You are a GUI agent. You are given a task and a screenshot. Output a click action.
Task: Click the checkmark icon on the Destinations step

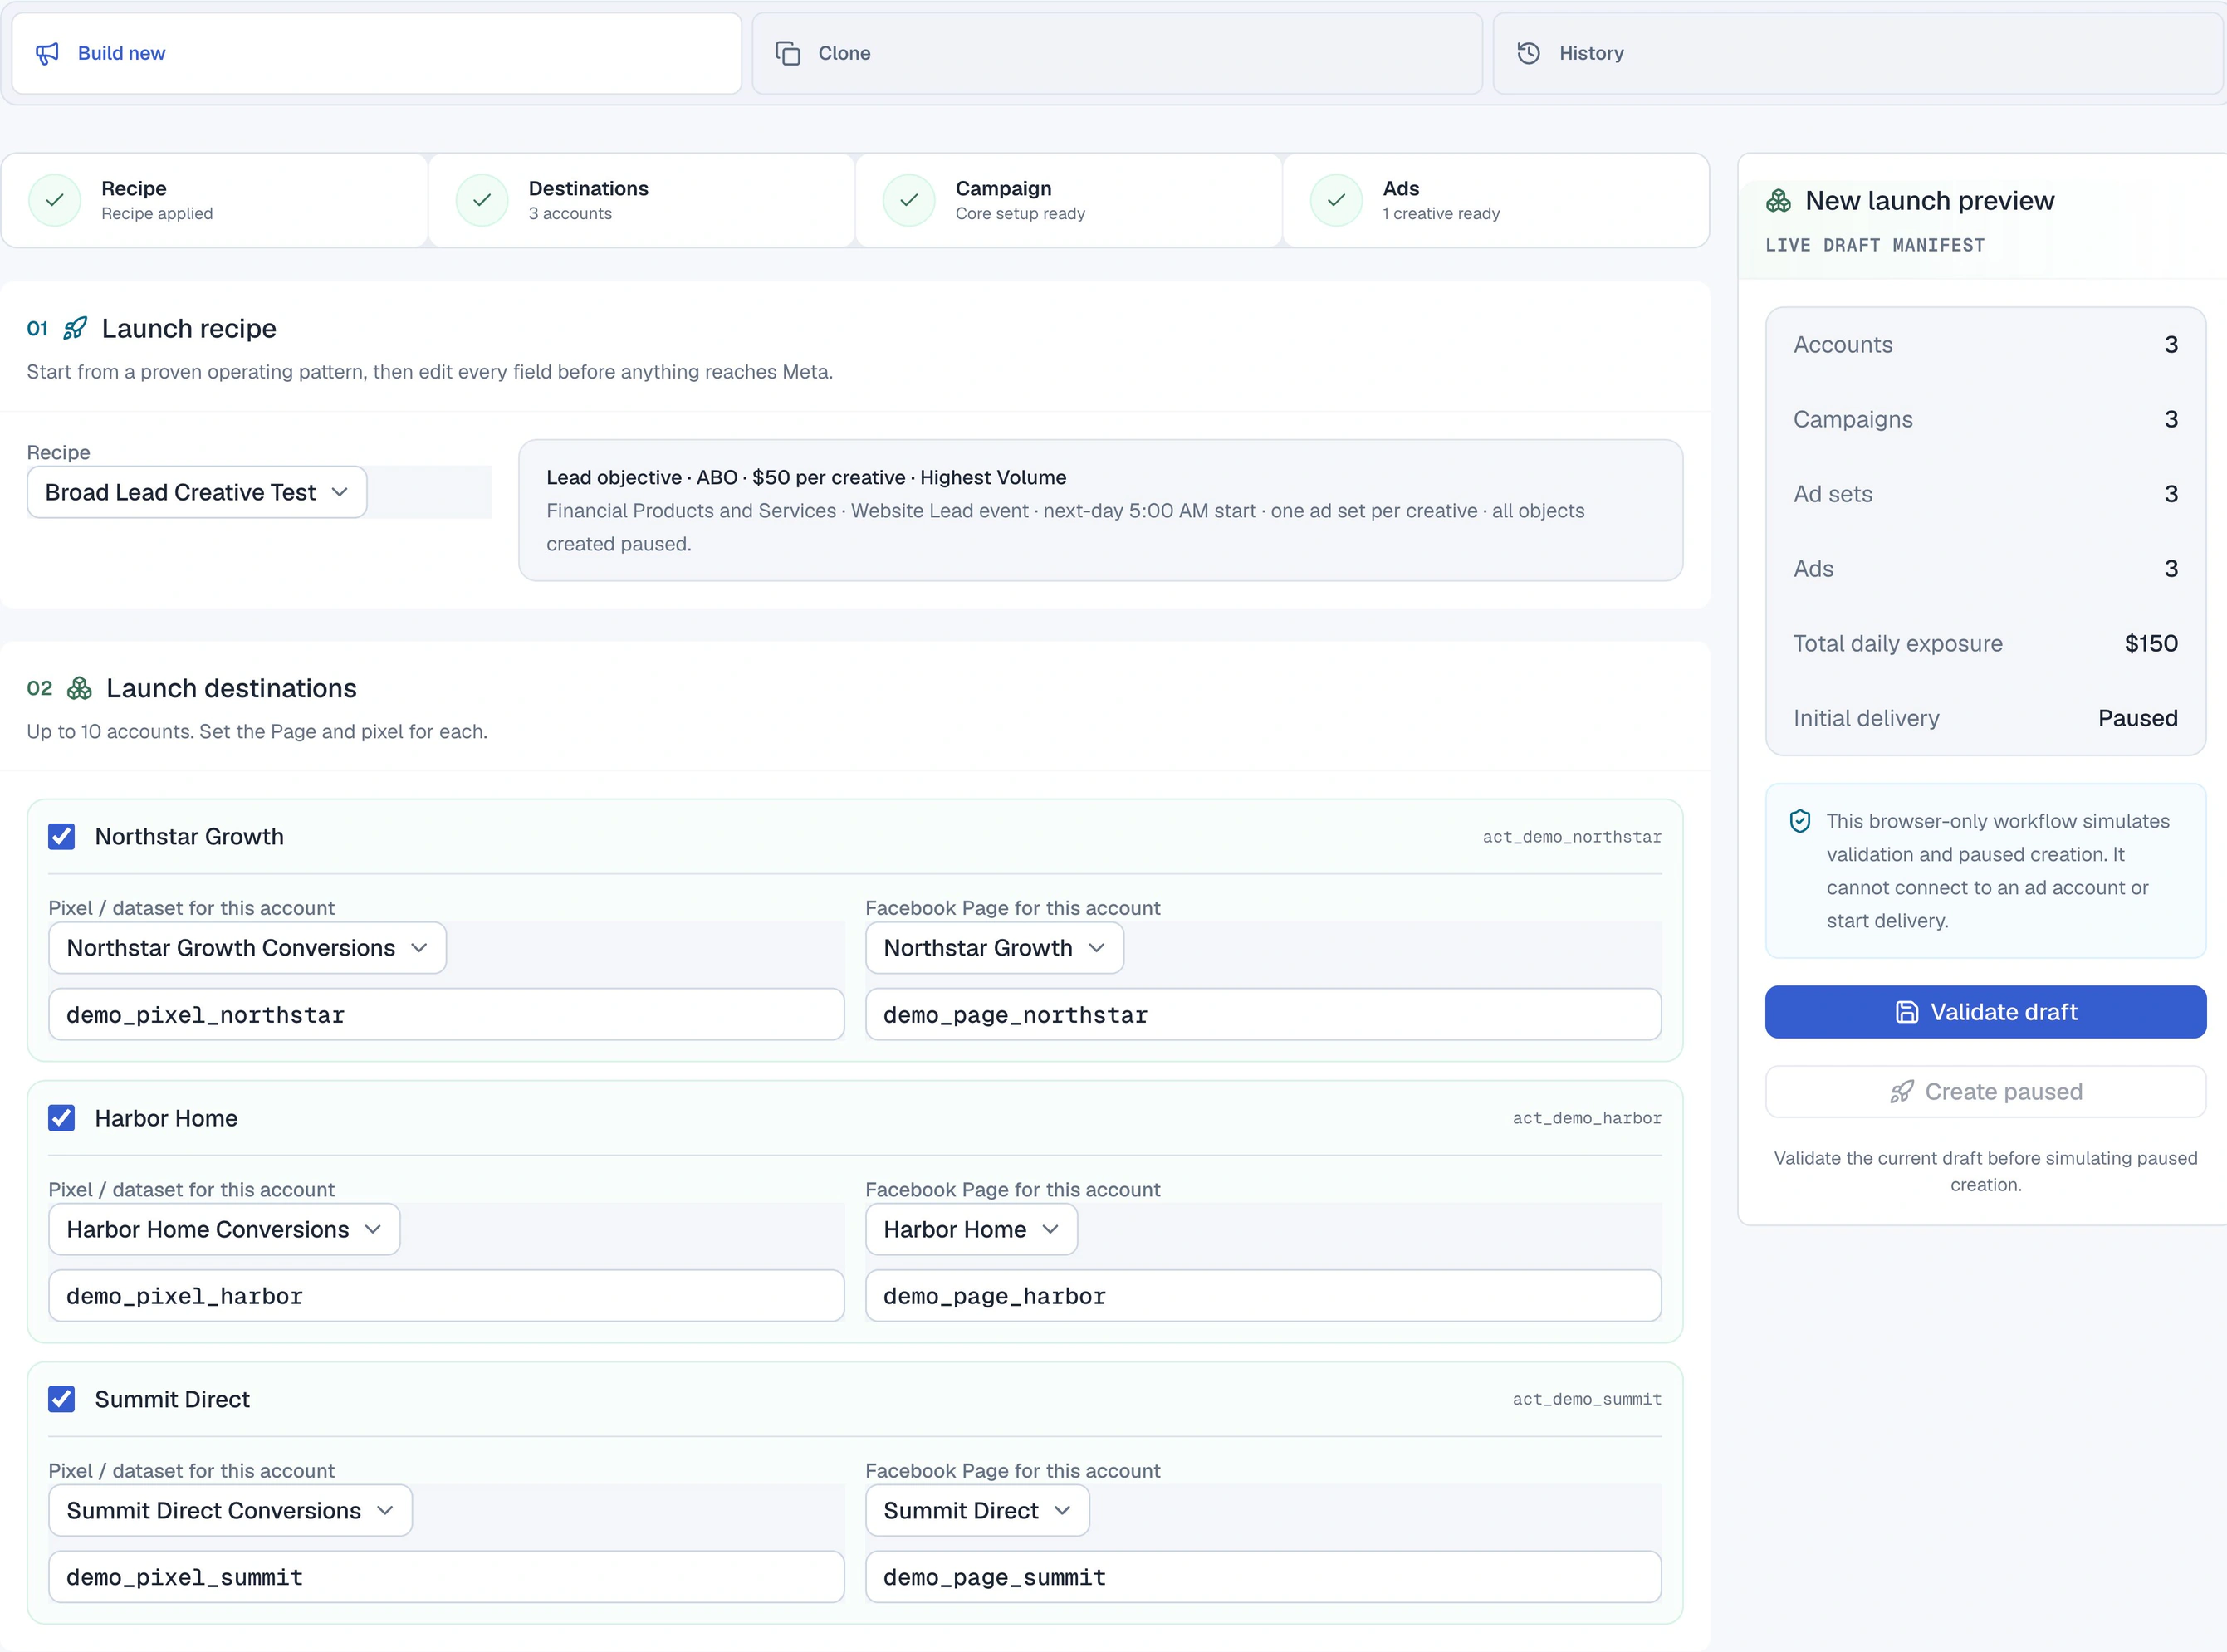point(482,200)
